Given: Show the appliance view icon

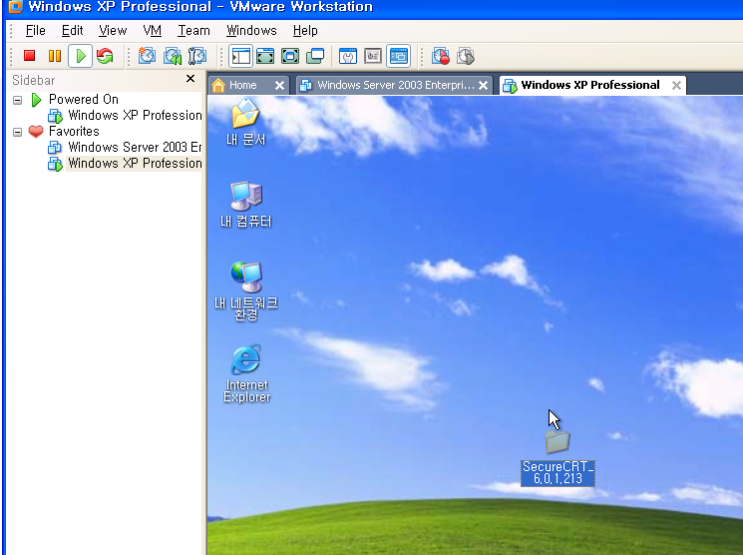Looking at the screenshot, I should [x=373, y=56].
